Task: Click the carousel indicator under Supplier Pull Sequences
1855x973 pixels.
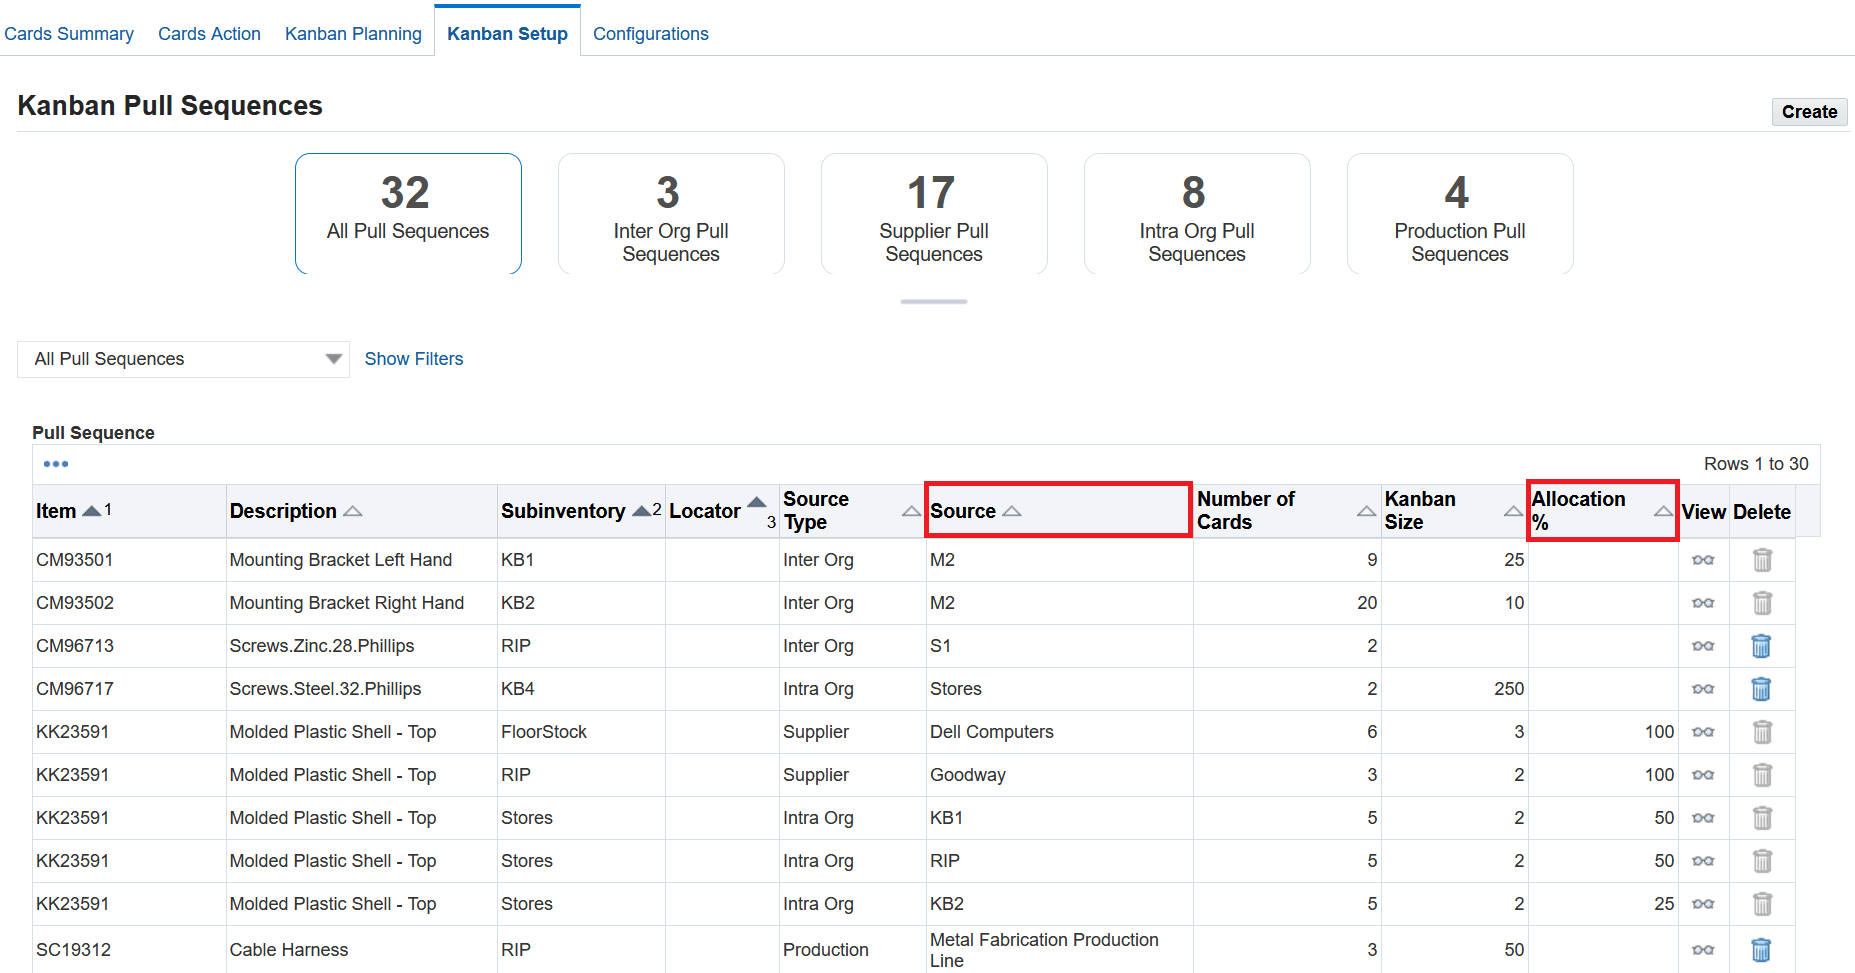Action: (933, 301)
